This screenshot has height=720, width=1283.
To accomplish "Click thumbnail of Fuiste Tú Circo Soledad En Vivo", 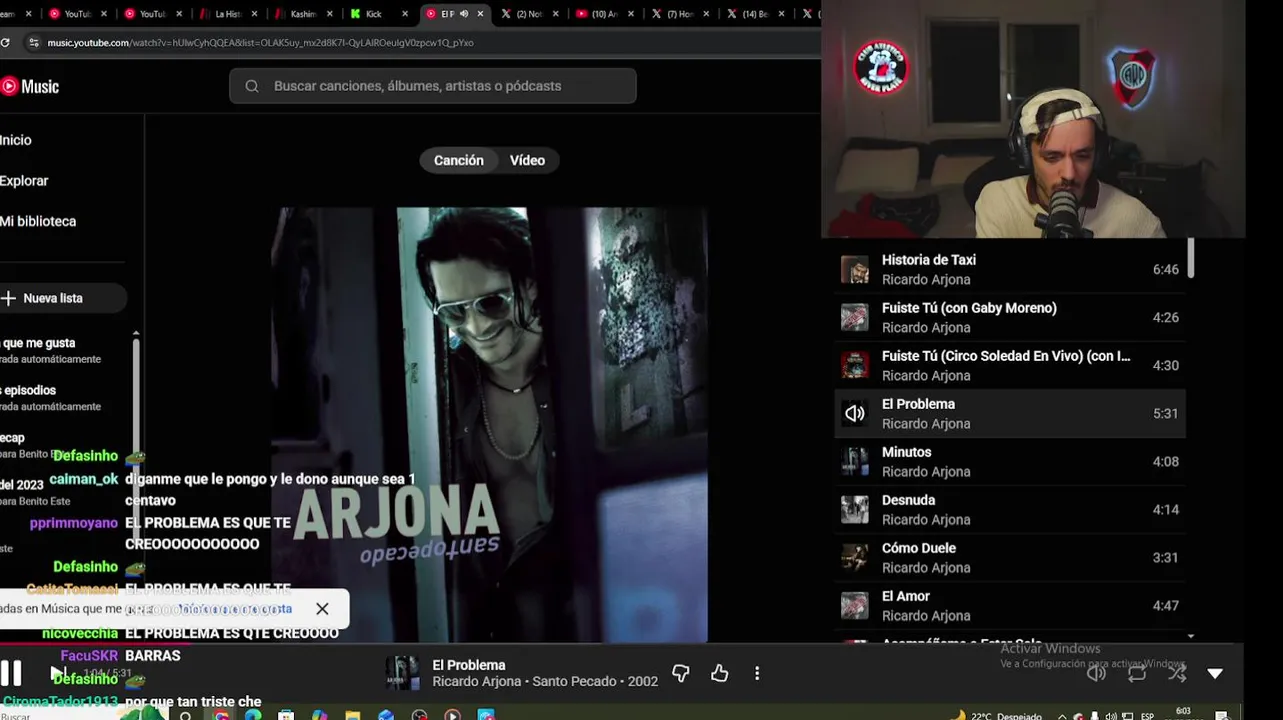I will click(x=854, y=365).
